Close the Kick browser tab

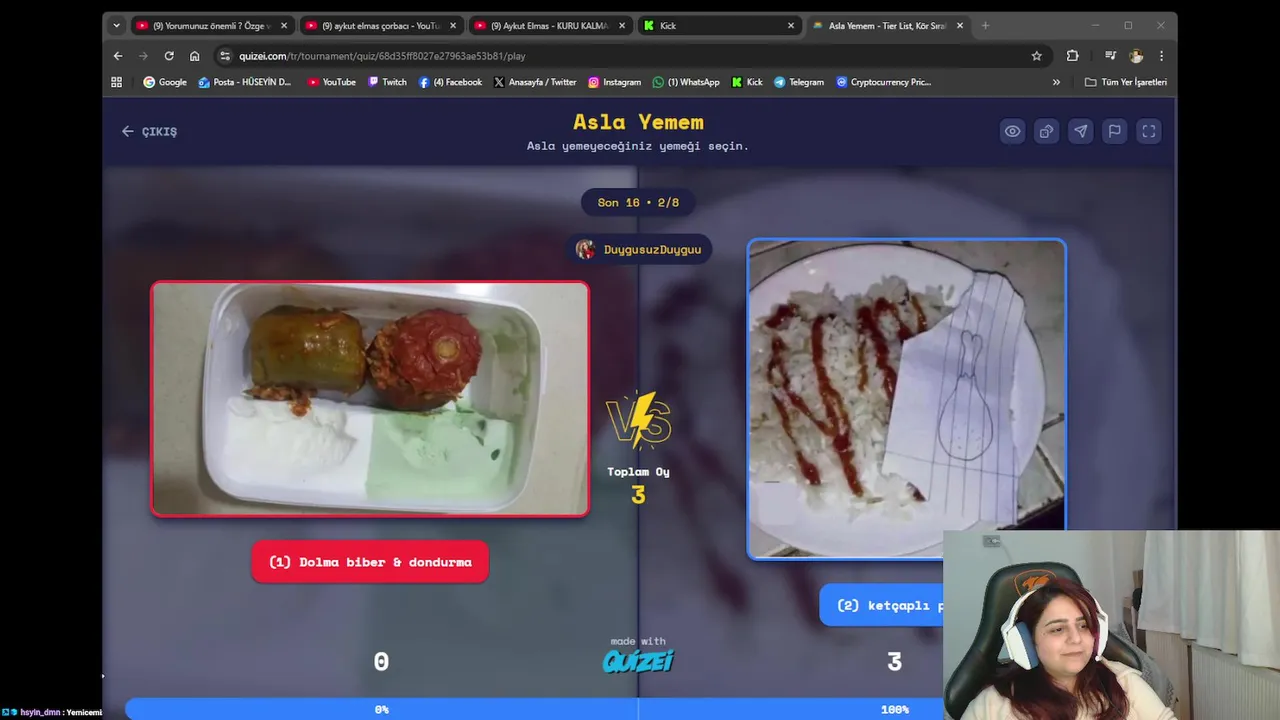click(x=791, y=25)
